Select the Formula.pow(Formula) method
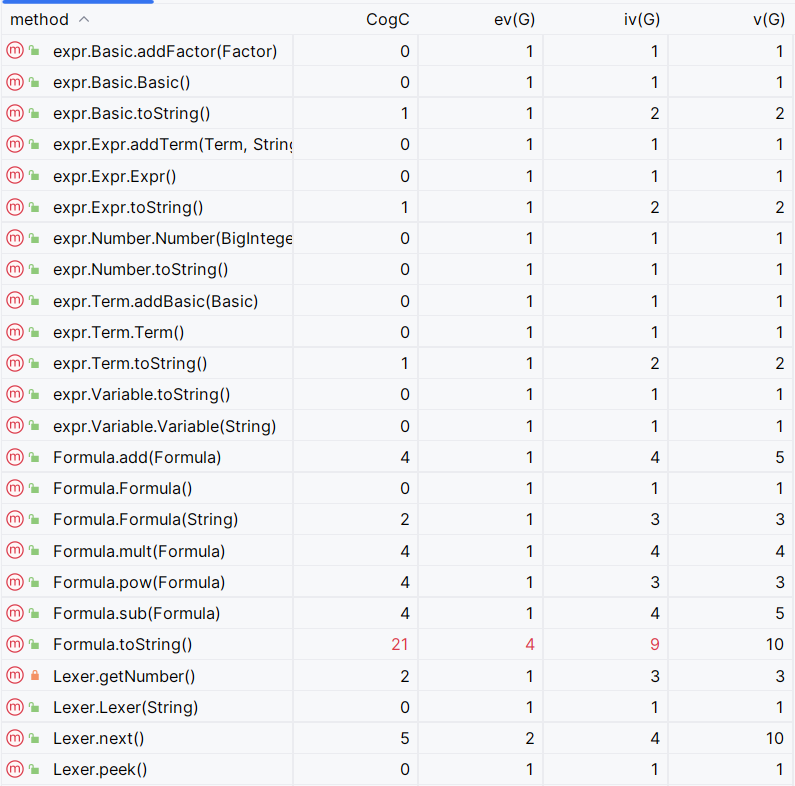The width and height of the screenshot is (795, 786). click(139, 583)
